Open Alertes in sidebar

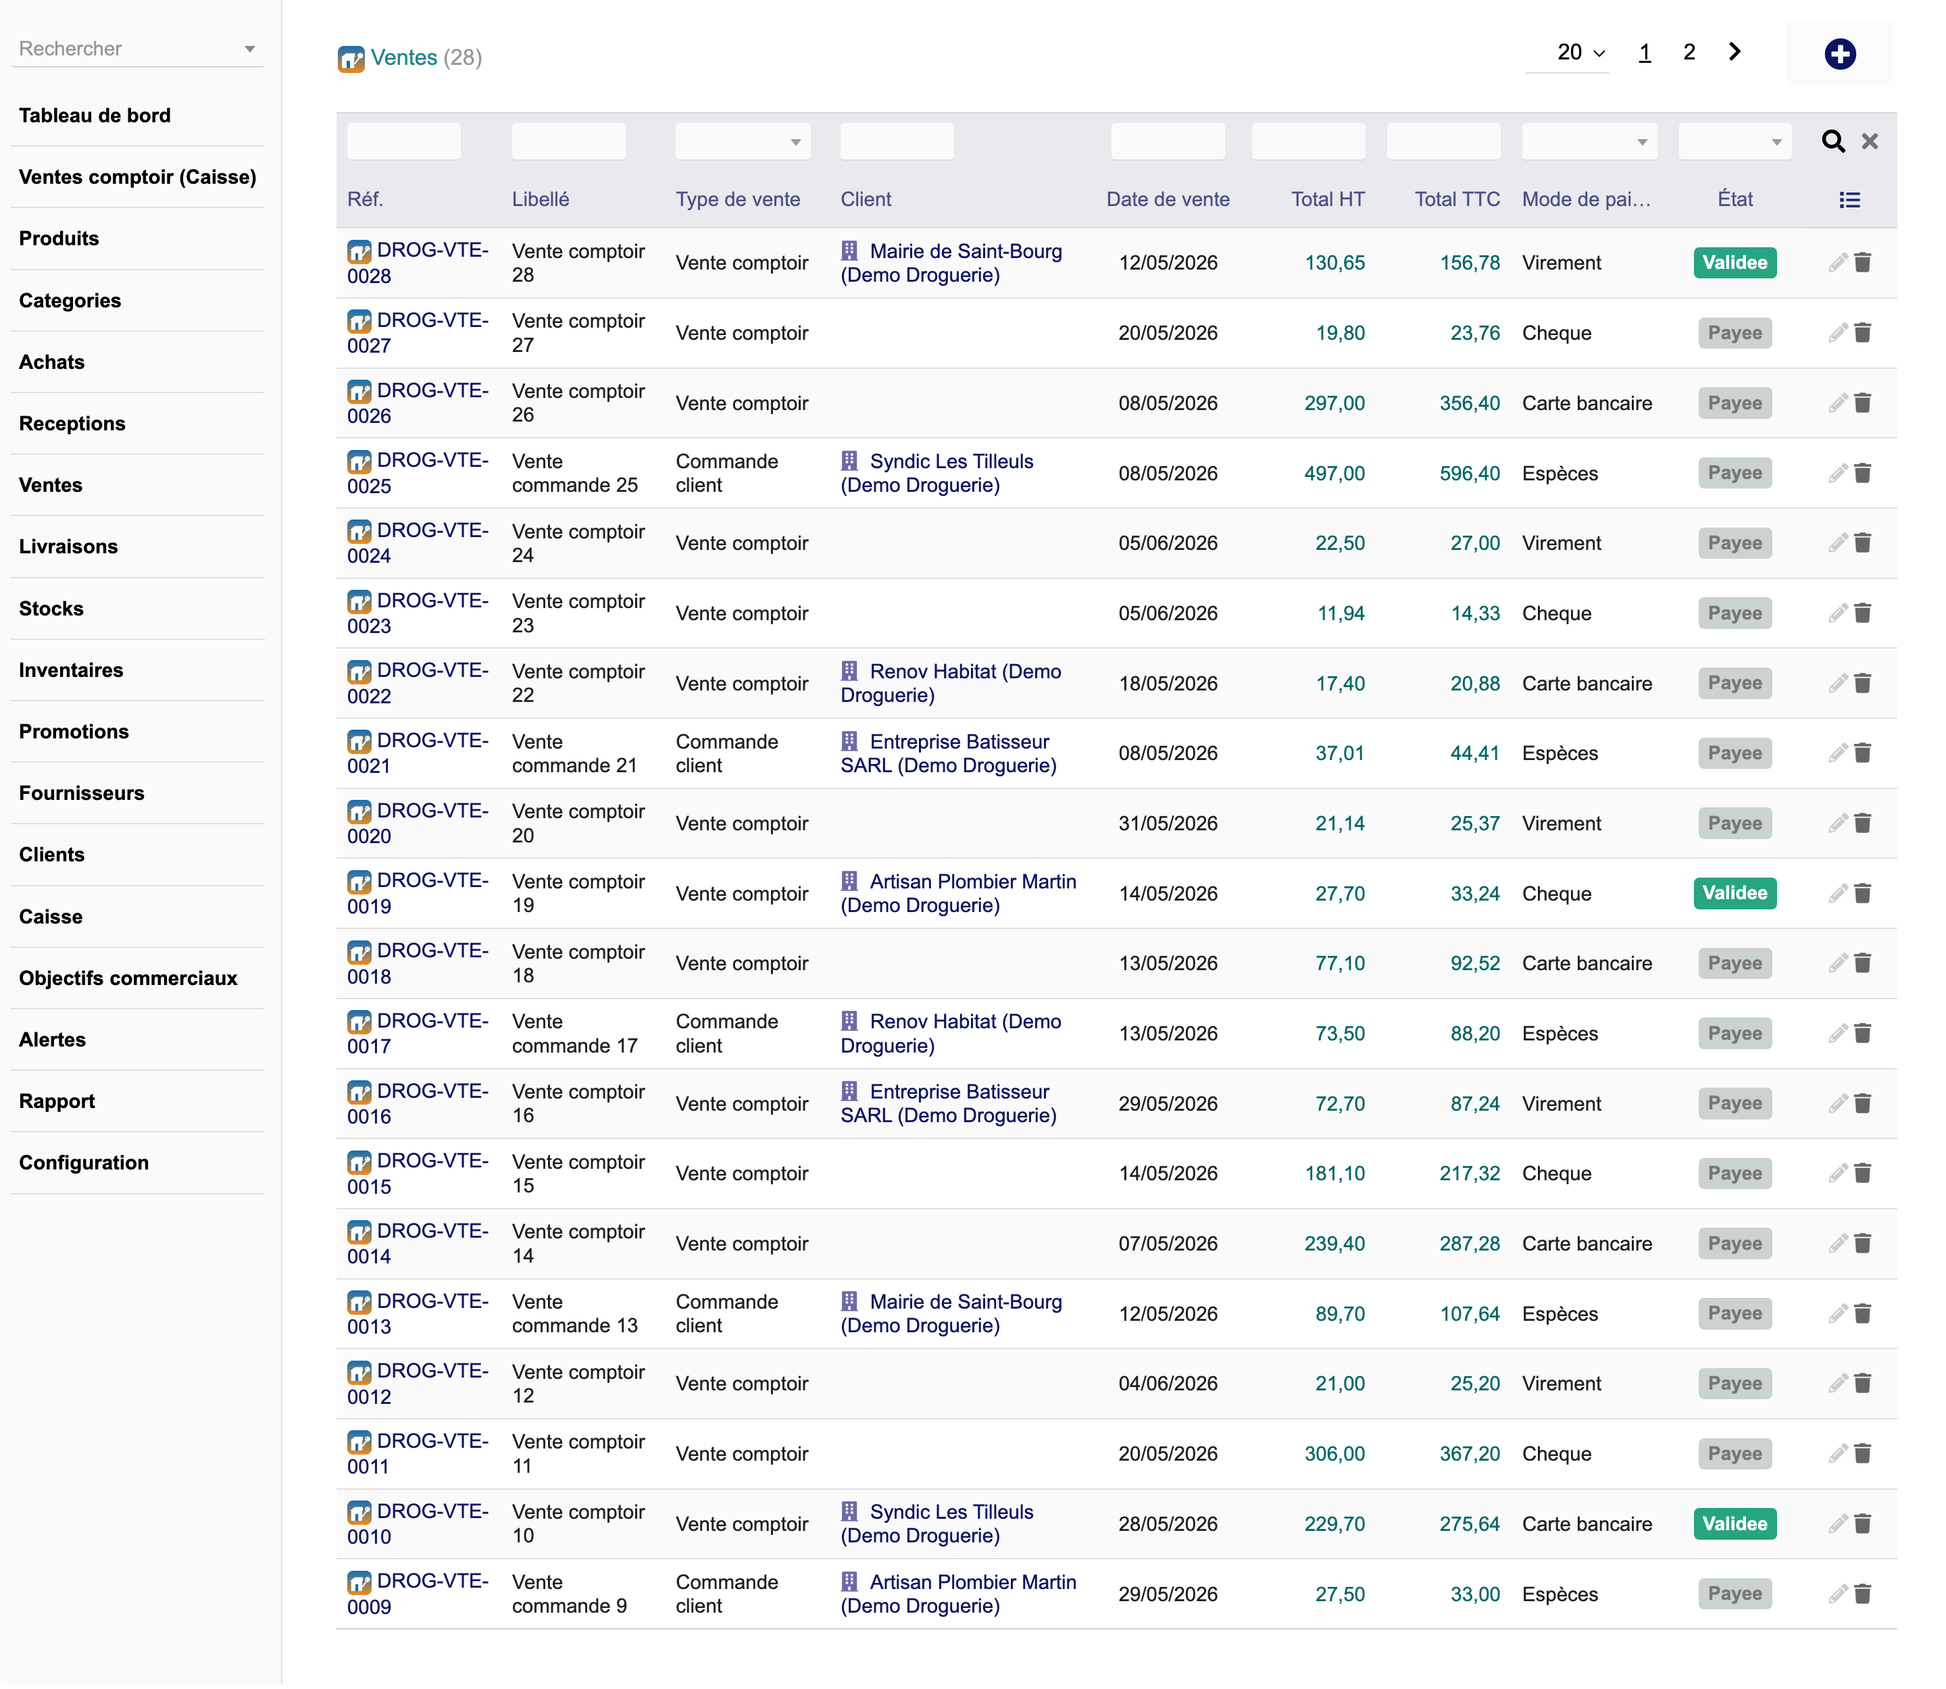click(x=52, y=1039)
